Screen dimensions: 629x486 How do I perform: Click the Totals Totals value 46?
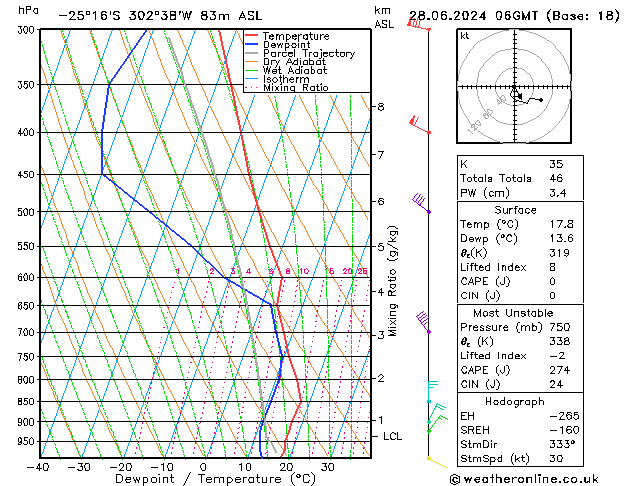click(x=556, y=178)
